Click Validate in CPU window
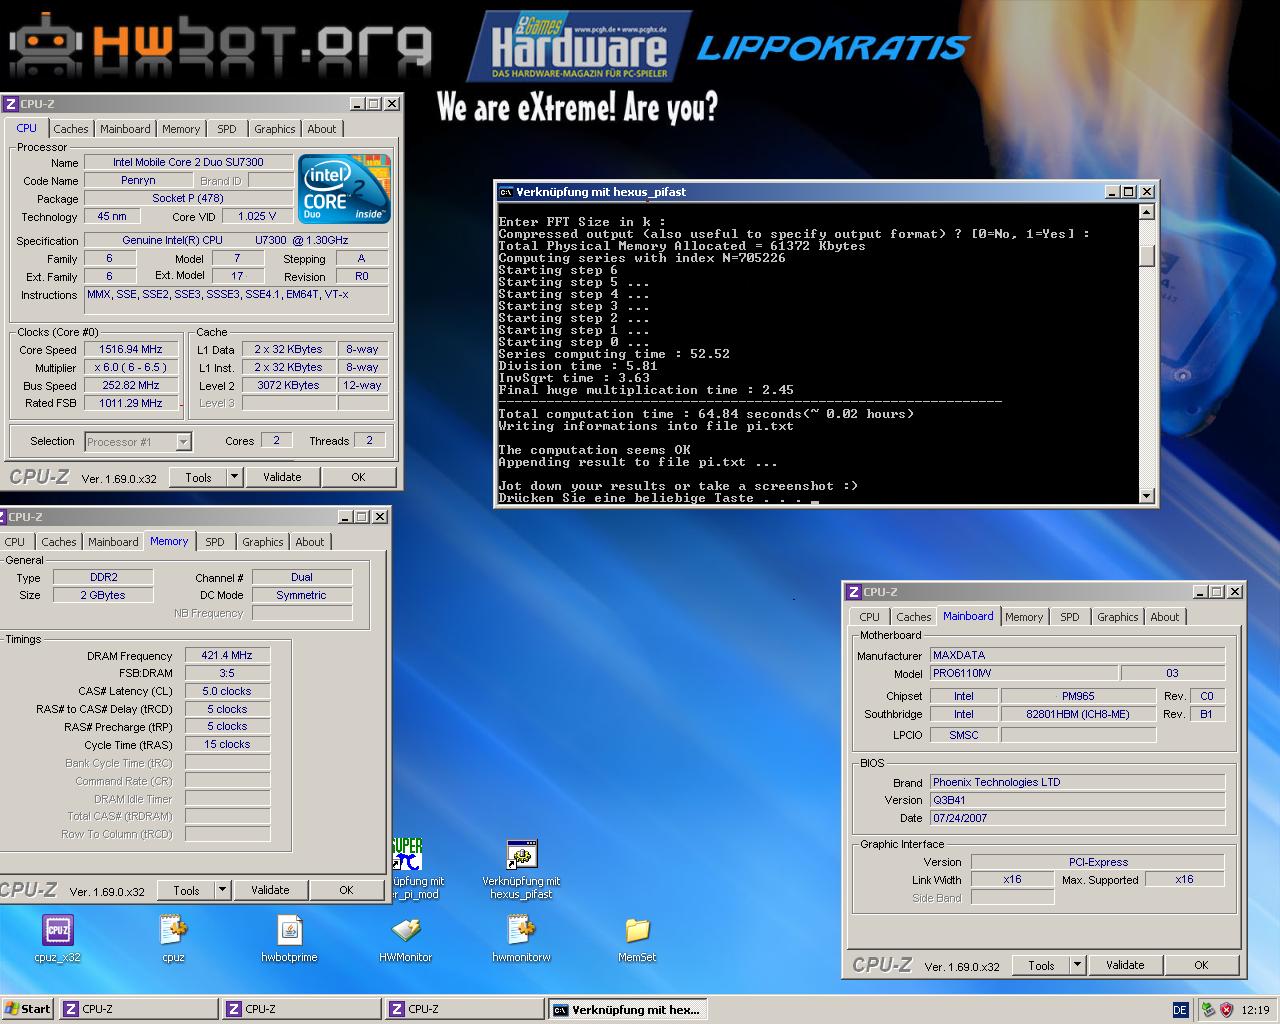This screenshot has width=1280, height=1024. pyautogui.click(x=282, y=477)
